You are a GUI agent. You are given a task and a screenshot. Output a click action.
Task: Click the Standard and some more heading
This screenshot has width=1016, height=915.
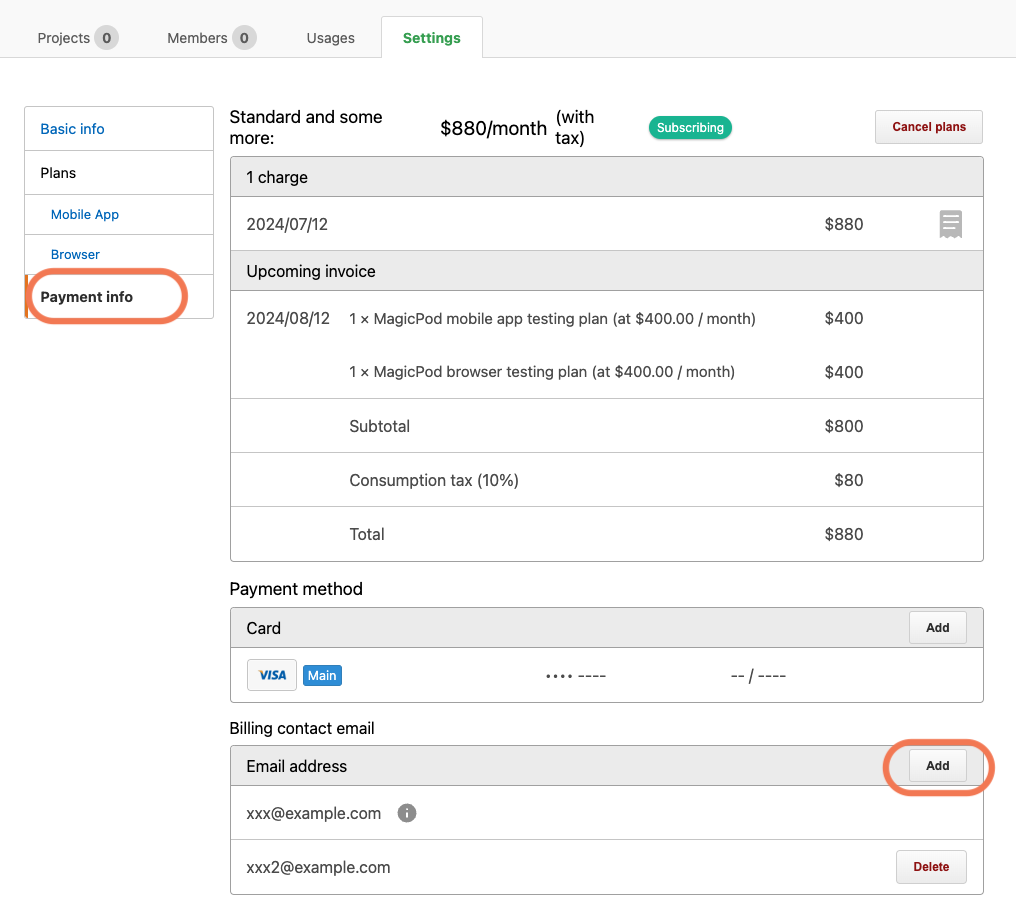306,127
